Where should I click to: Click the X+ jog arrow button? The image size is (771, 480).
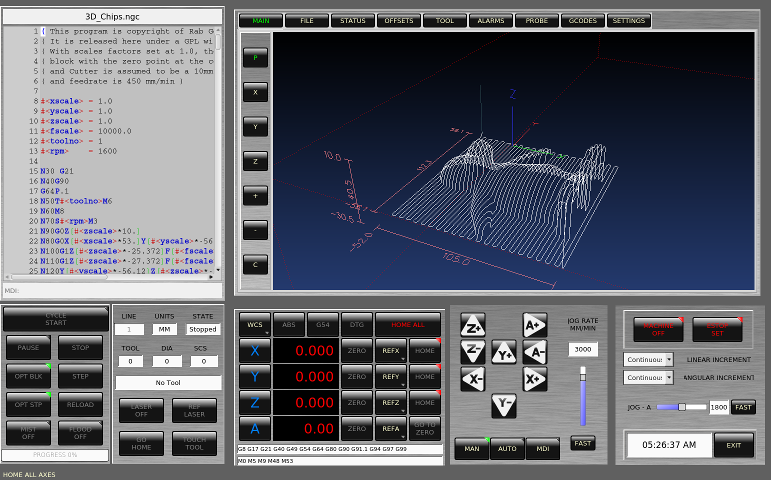pos(534,378)
